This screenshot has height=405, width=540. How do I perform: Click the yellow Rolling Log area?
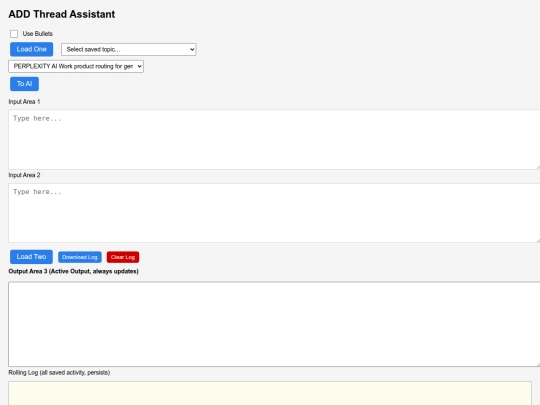click(x=270, y=393)
